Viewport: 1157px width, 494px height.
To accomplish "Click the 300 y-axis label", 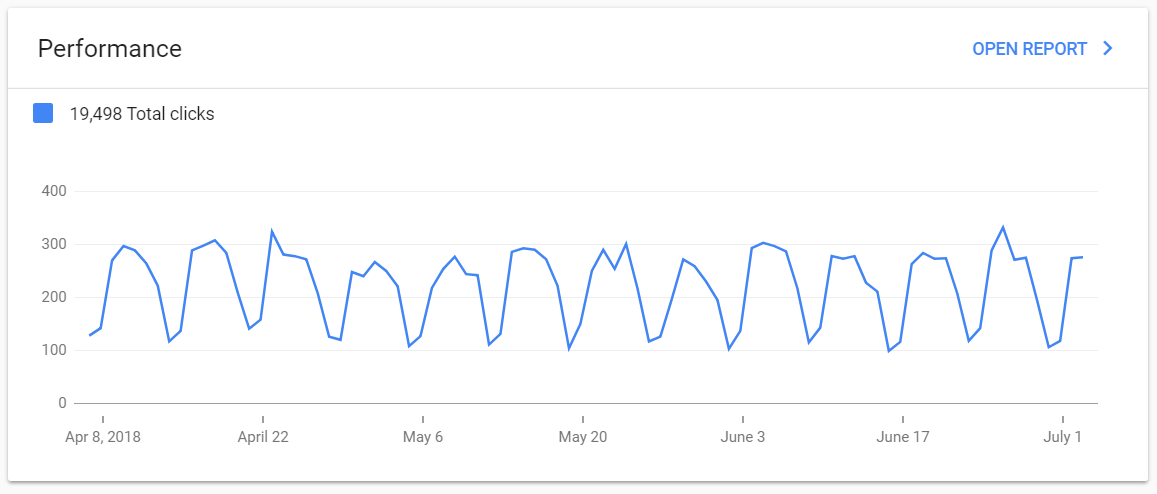I will [54, 244].
